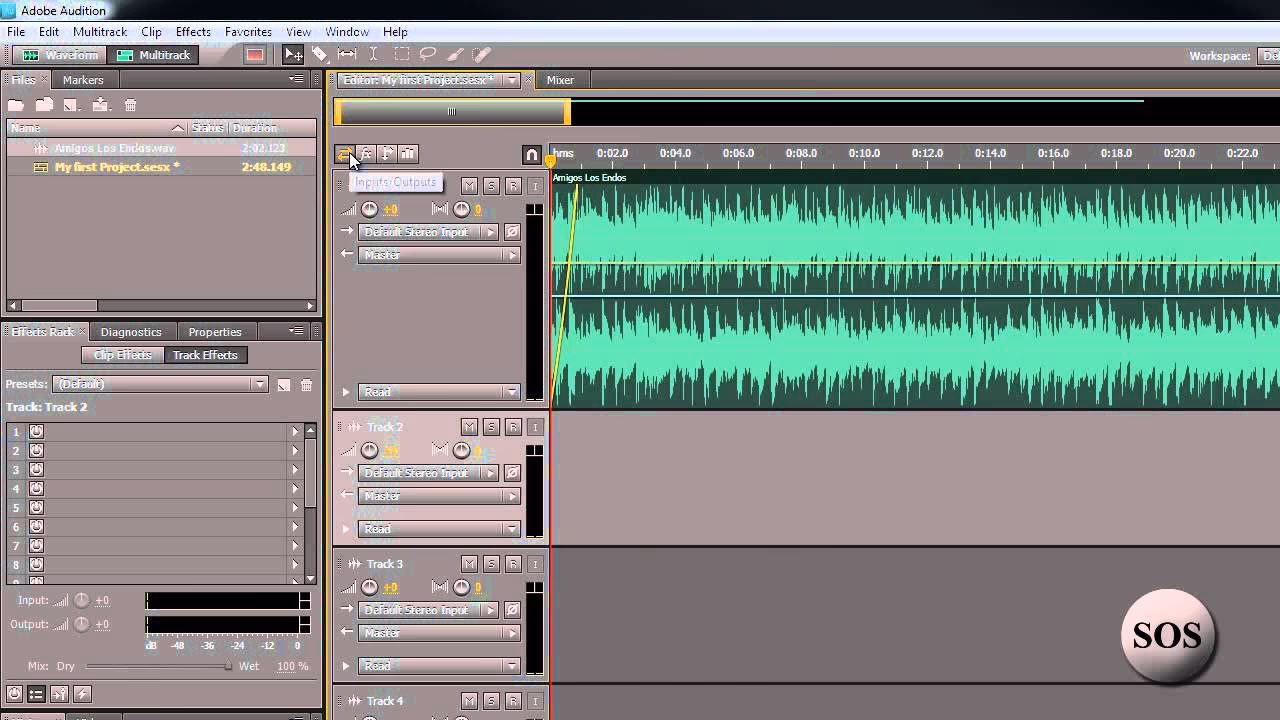Open the Diagnostics tab
Screen dimensions: 1280x720
[x=131, y=332]
